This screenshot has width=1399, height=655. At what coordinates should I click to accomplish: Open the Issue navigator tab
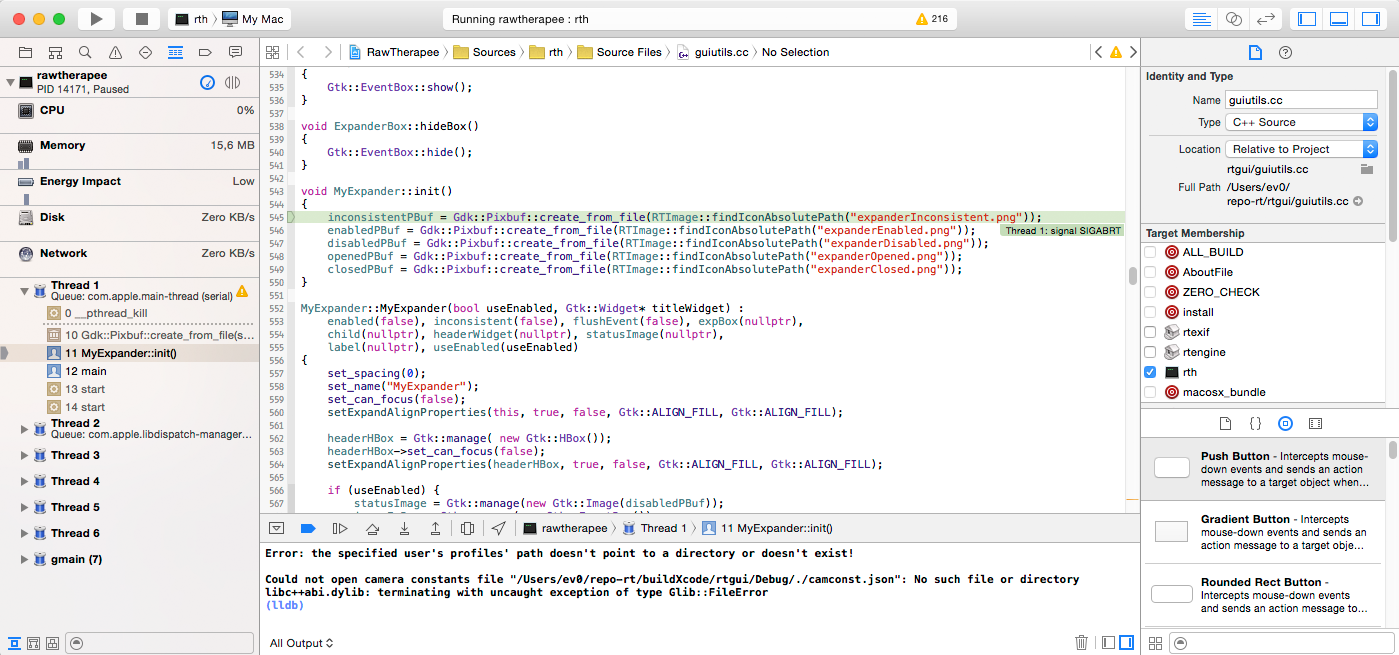(115, 52)
